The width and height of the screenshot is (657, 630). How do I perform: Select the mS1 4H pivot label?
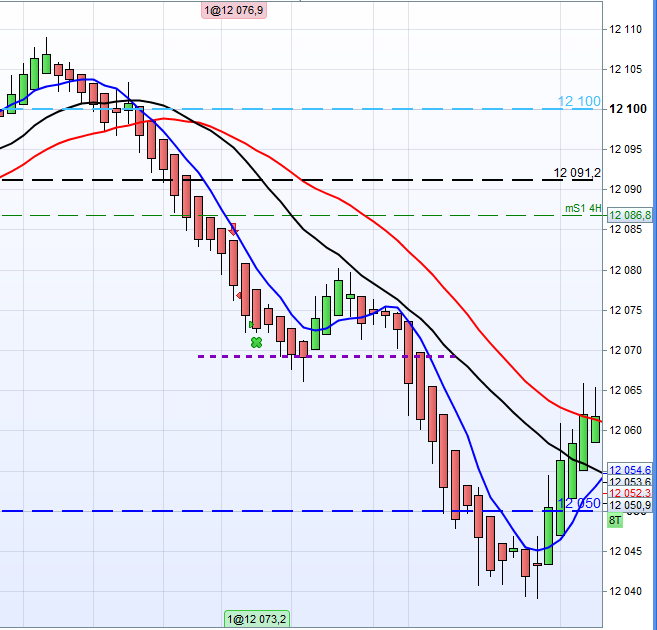tap(583, 208)
